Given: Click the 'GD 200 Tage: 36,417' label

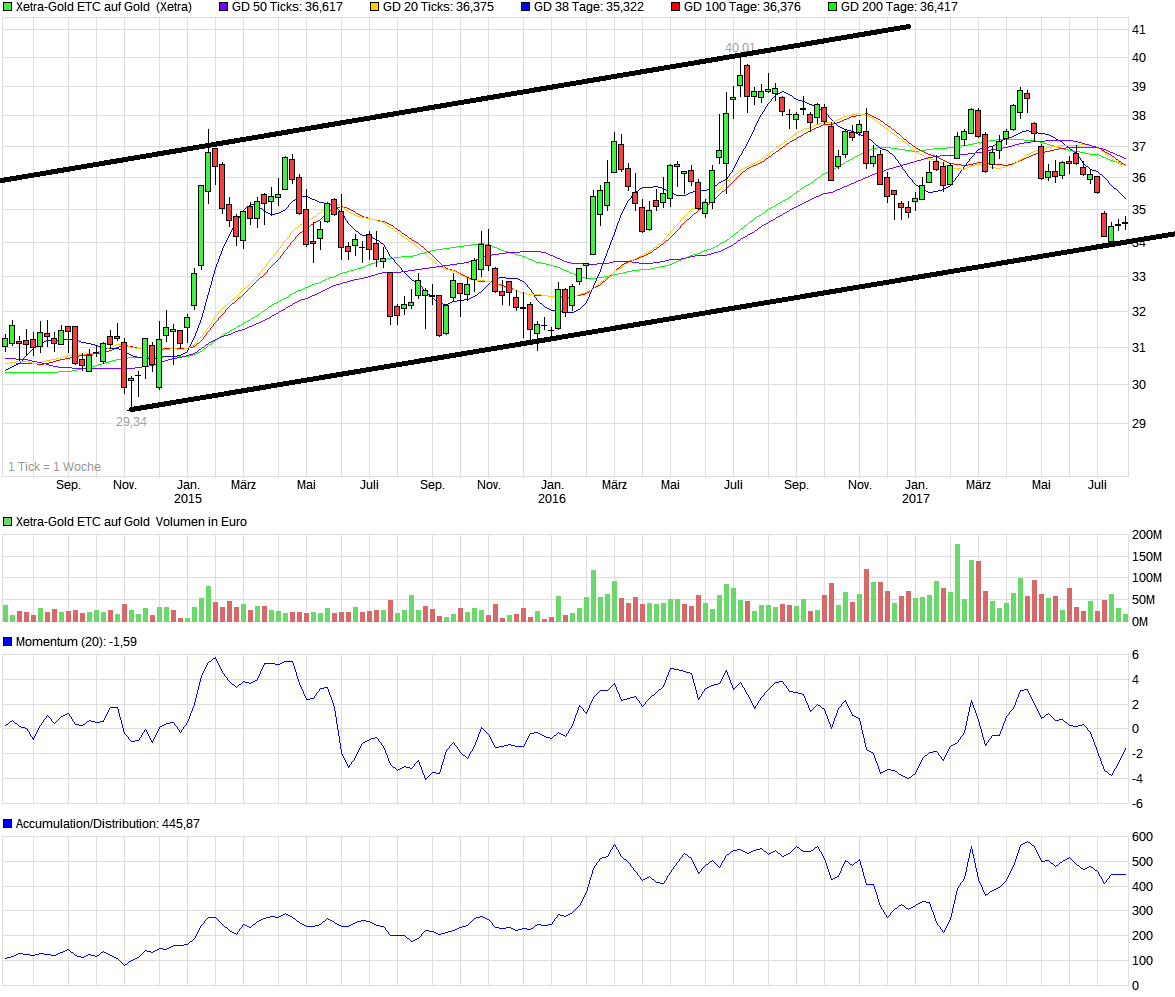Looking at the screenshot, I should point(899,7).
